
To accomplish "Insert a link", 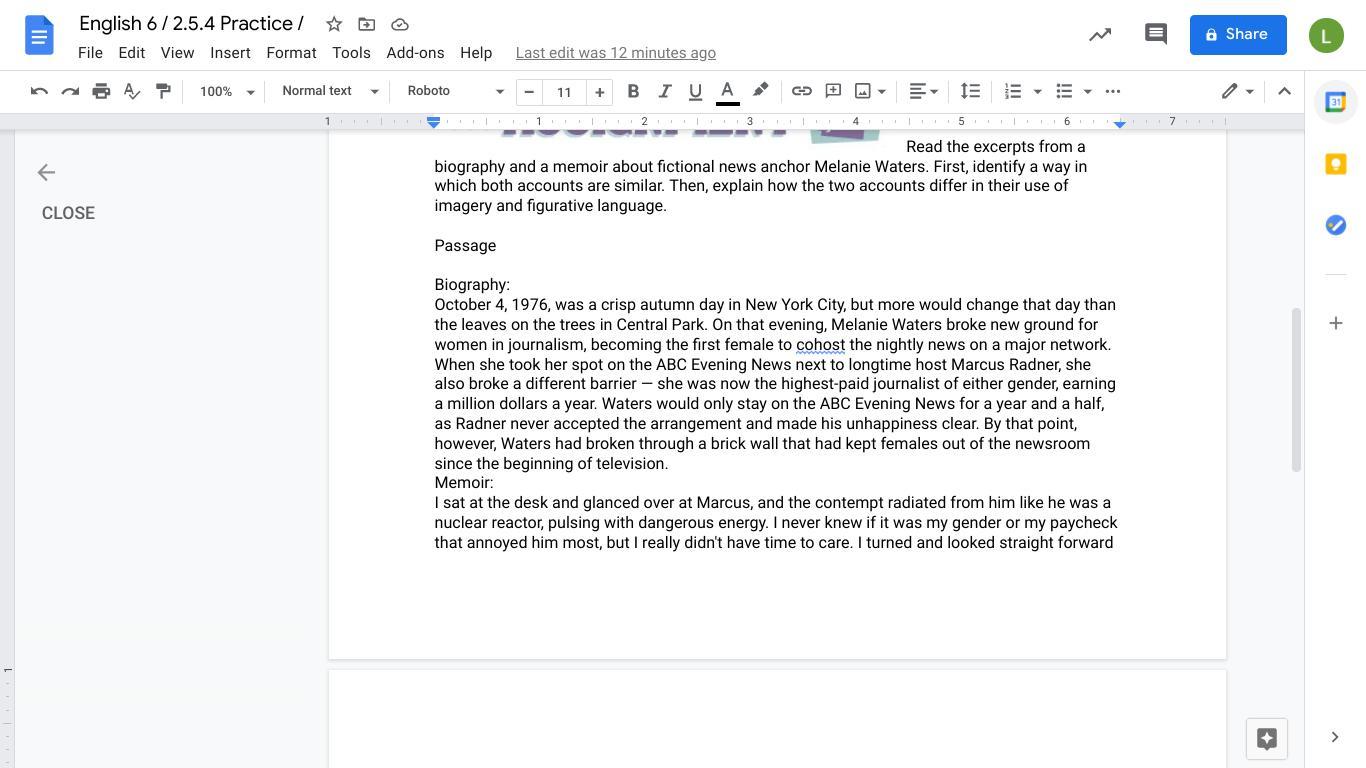I will (x=802, y=91).
